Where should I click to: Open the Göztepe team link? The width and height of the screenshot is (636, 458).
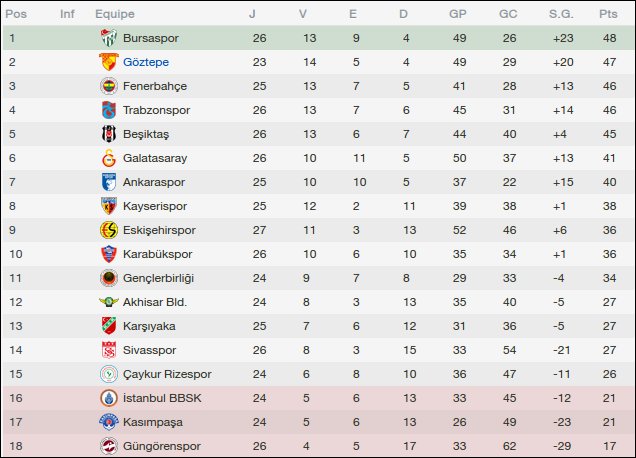point(146,62)
